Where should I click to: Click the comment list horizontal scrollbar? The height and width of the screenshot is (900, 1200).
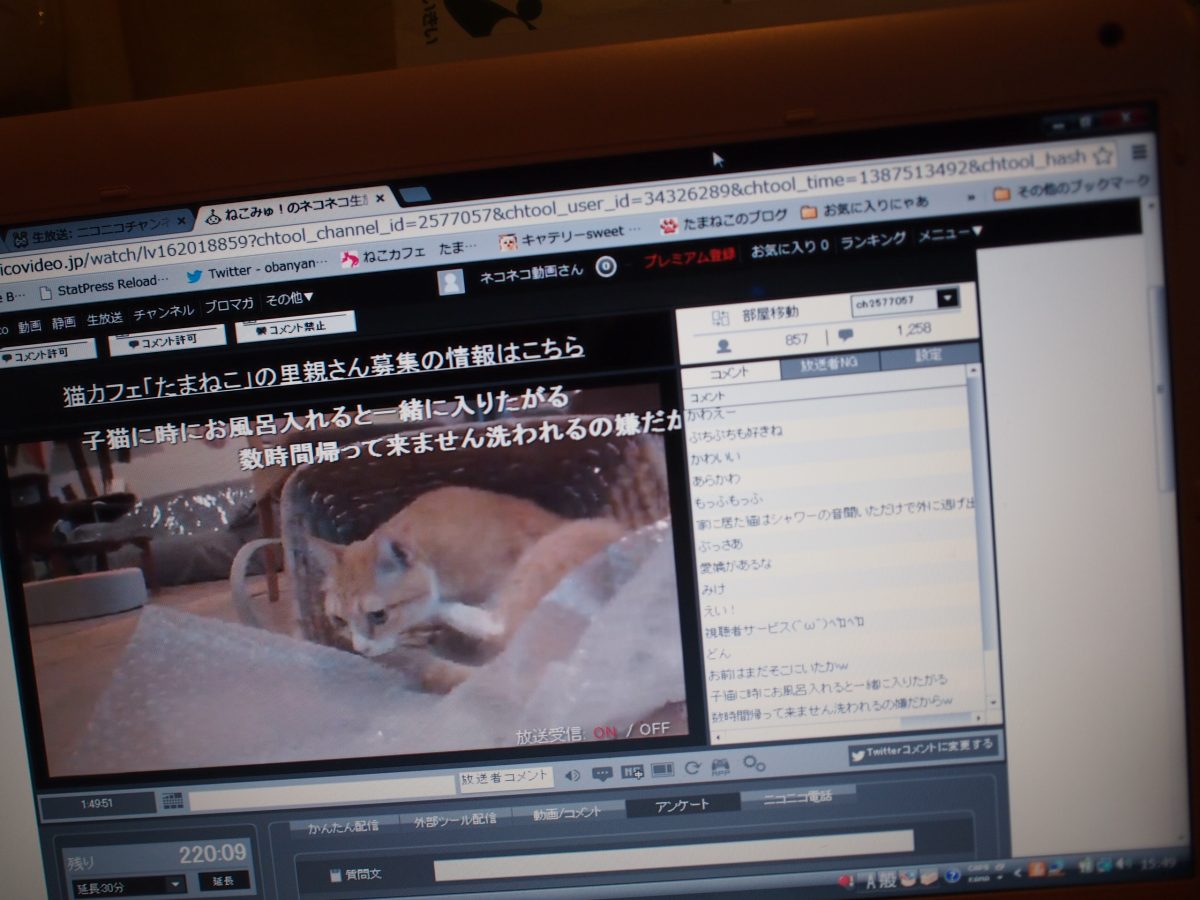click(x=848, y=725)
